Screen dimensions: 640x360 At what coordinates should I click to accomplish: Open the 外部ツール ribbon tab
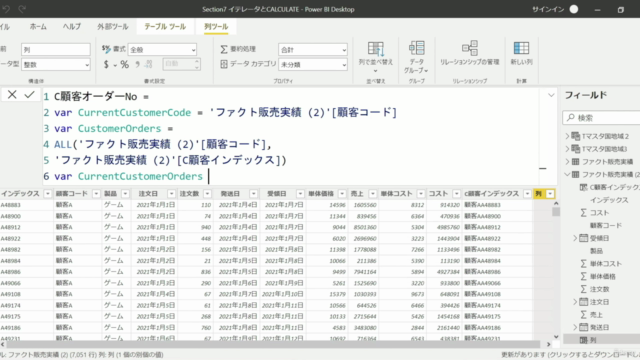[113, 27]
